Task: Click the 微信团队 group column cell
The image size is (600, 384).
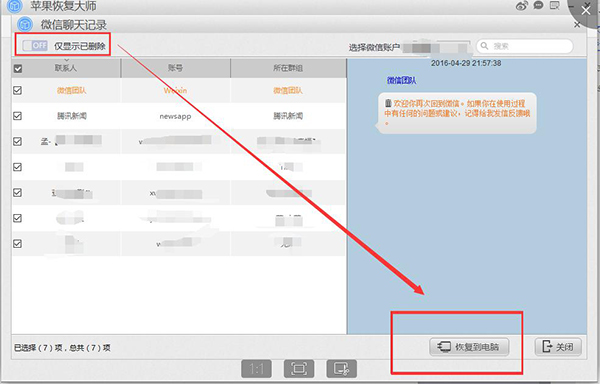Action: pos(288,91)
